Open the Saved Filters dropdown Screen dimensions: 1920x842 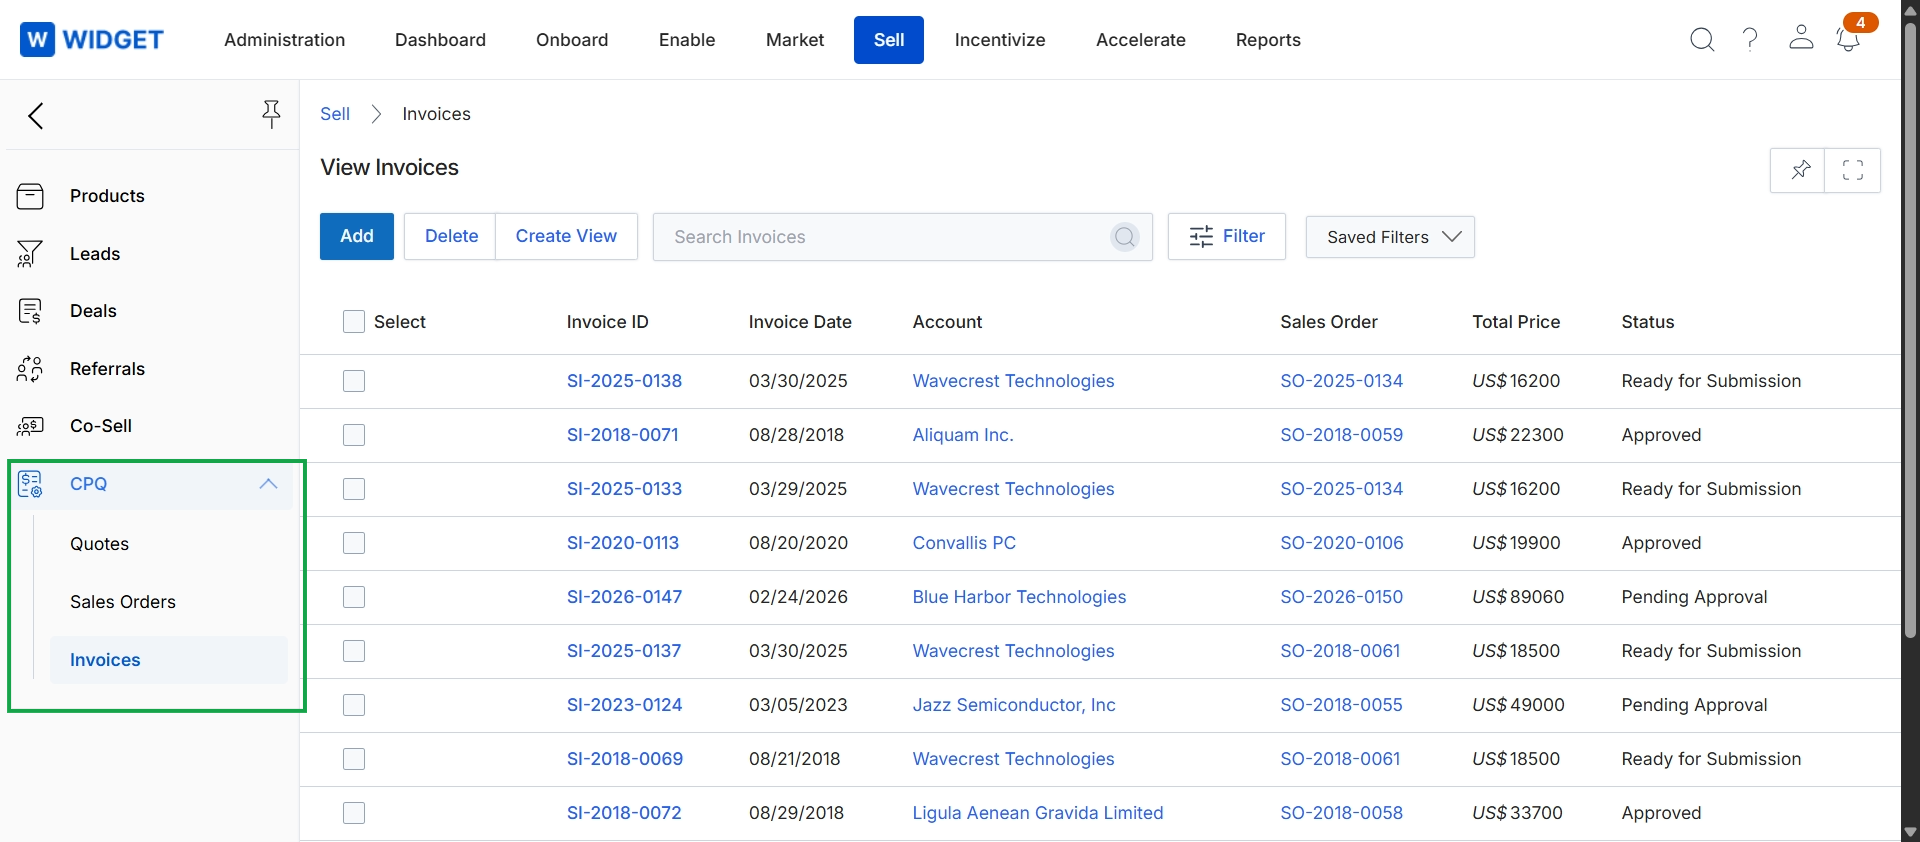tap(1390, 237)
